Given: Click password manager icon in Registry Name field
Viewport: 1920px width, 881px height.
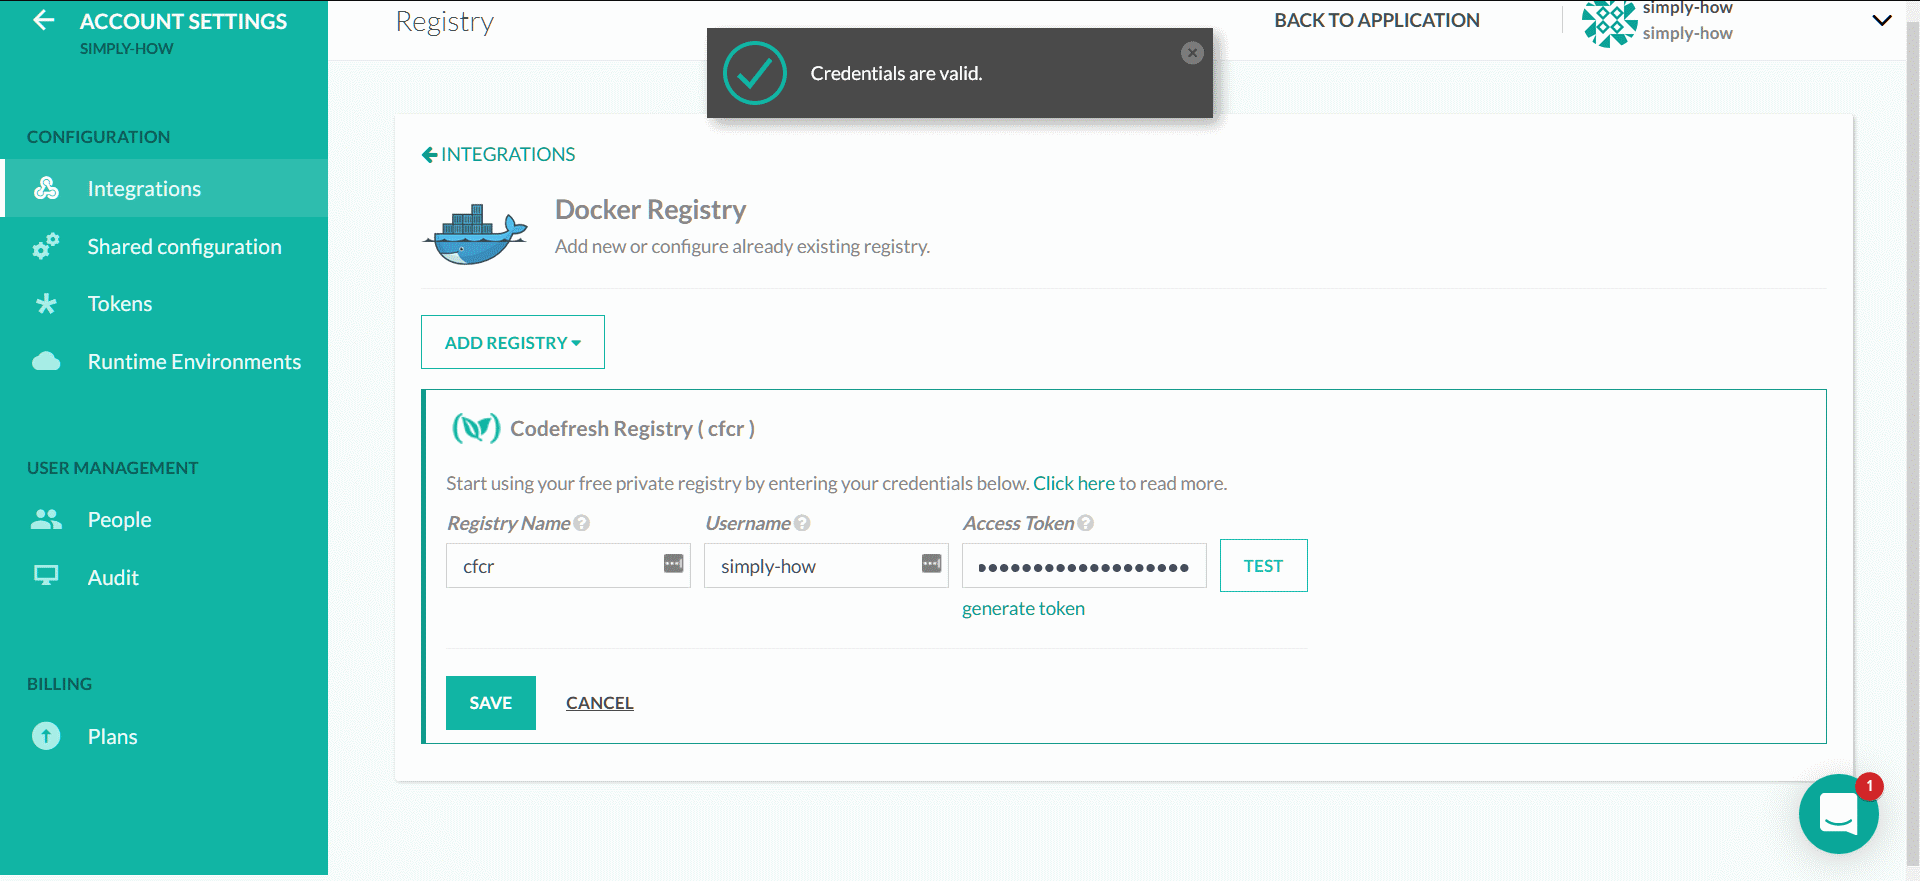Looking at the screenshot, I should coord(674,563).
